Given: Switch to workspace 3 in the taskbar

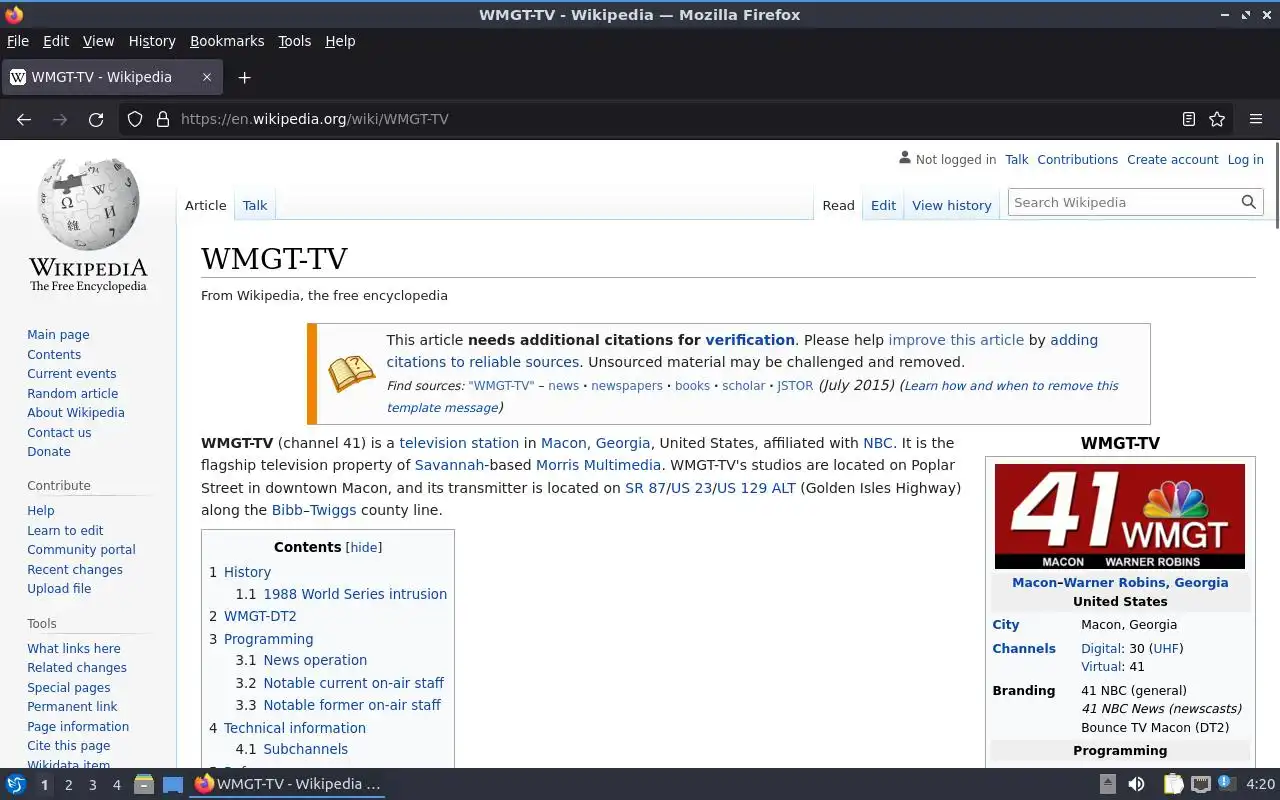Looking at the screenshot, I should click(x=92, y=785).
